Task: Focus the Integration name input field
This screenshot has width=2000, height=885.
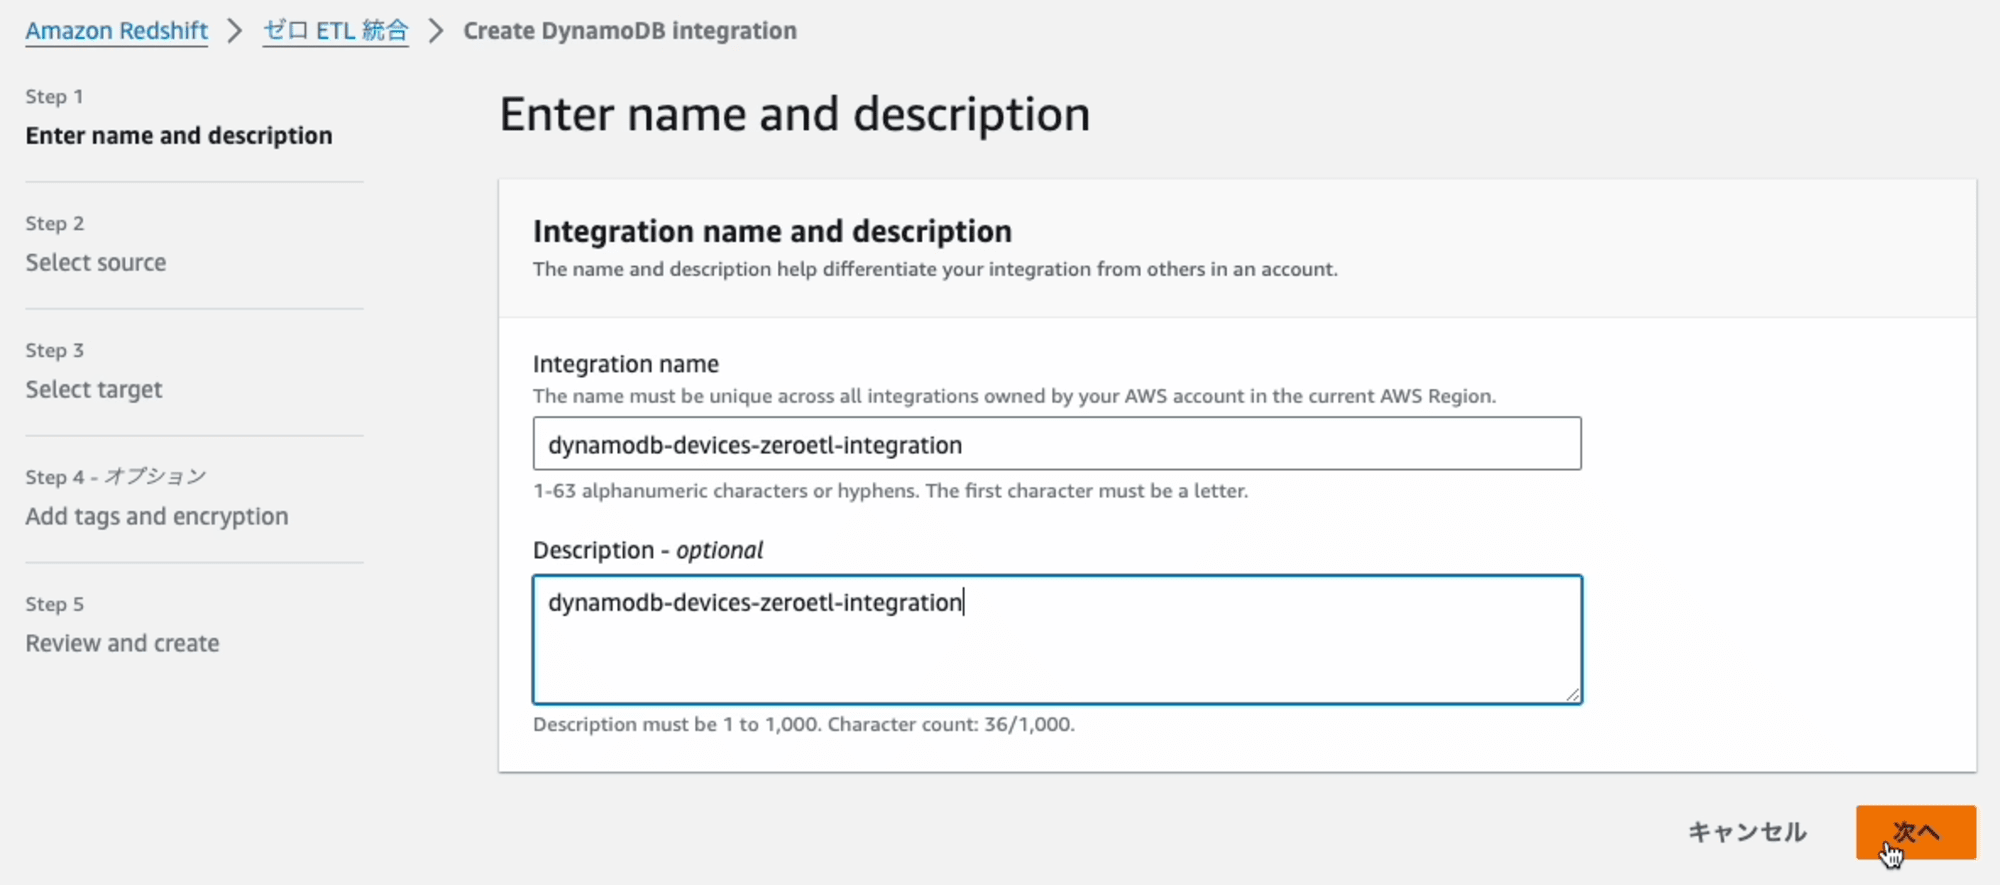Action: pos(1057,444)
